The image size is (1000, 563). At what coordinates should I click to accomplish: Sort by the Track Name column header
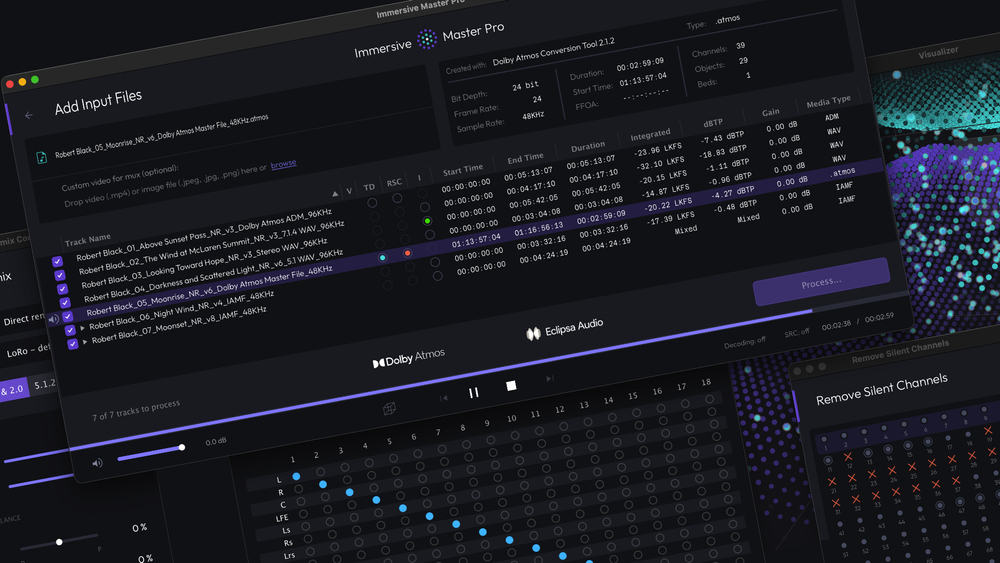click(87, 240)
